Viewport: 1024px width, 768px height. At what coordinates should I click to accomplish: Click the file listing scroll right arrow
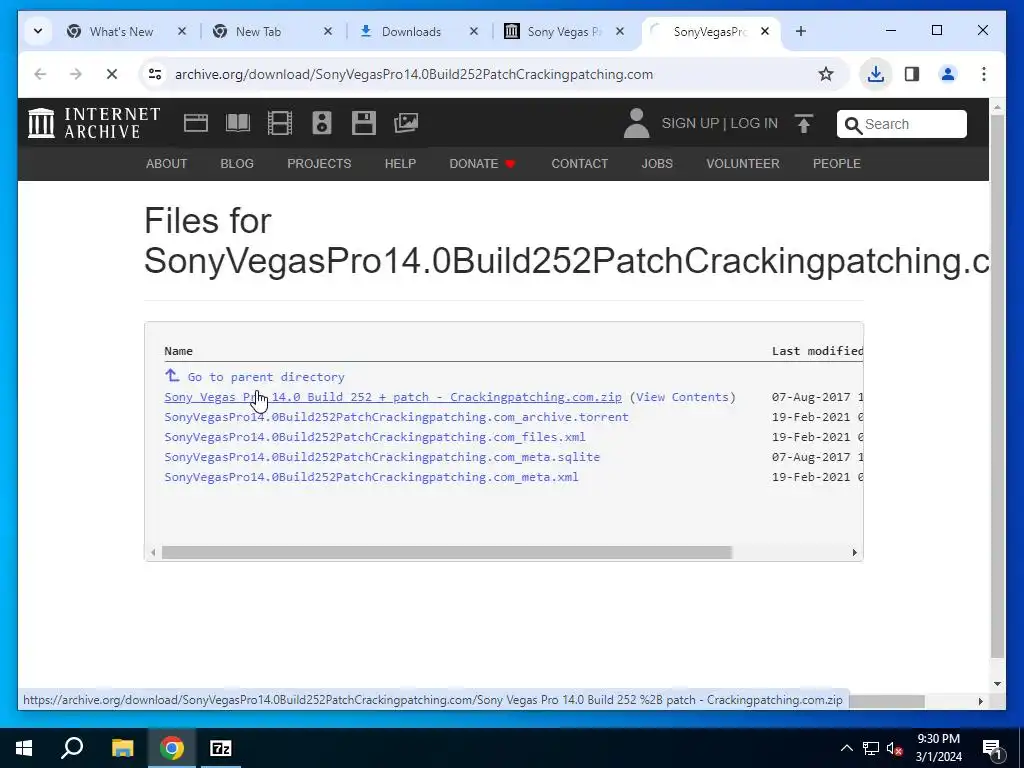tap(854, 552)
